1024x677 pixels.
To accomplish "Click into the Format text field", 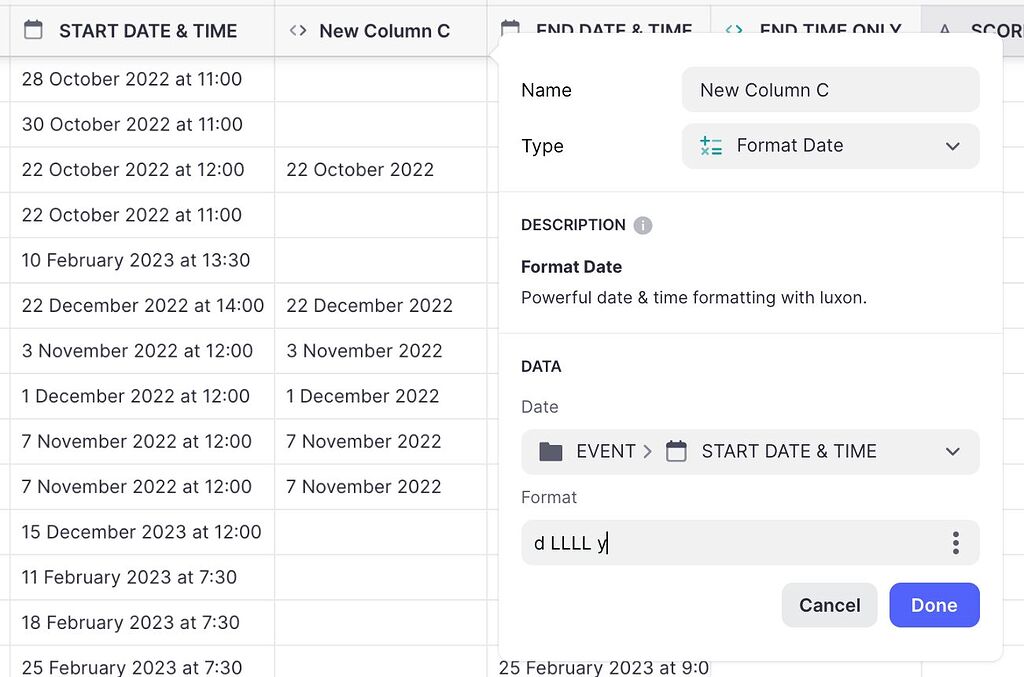I will tap(730, 543).
